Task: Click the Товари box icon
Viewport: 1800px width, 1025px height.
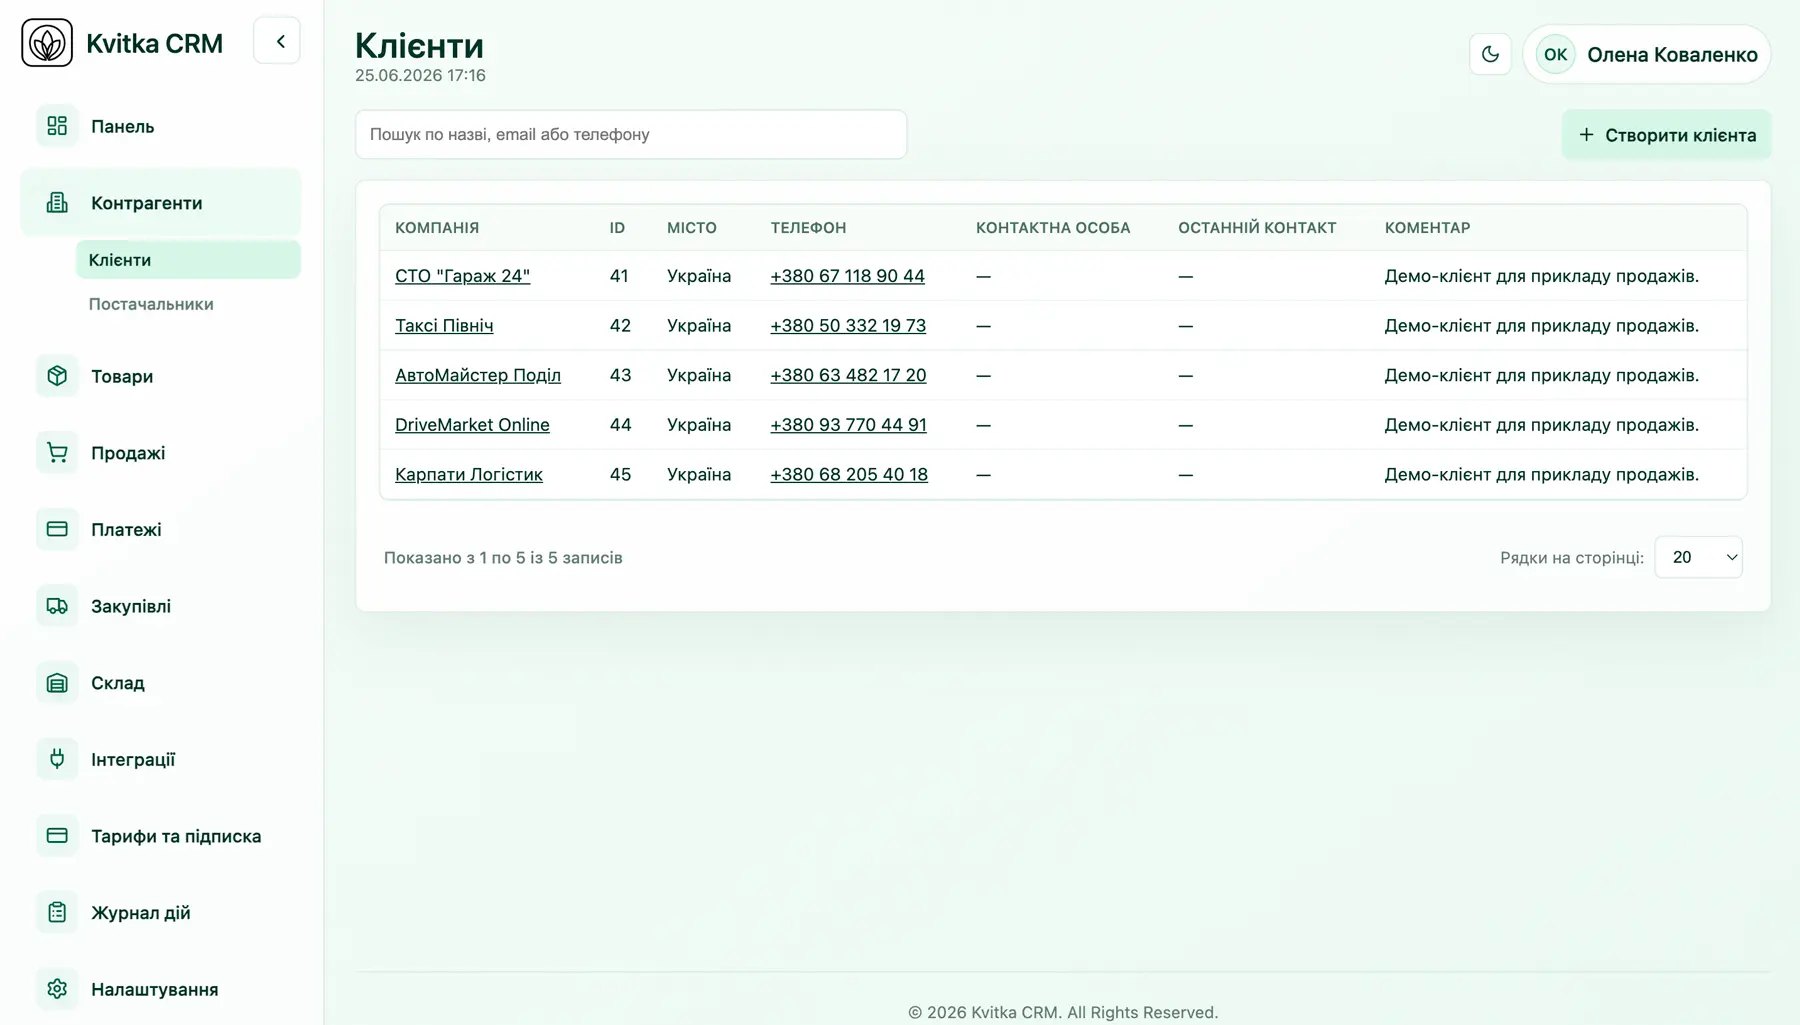Action: [x=57, y=376]
